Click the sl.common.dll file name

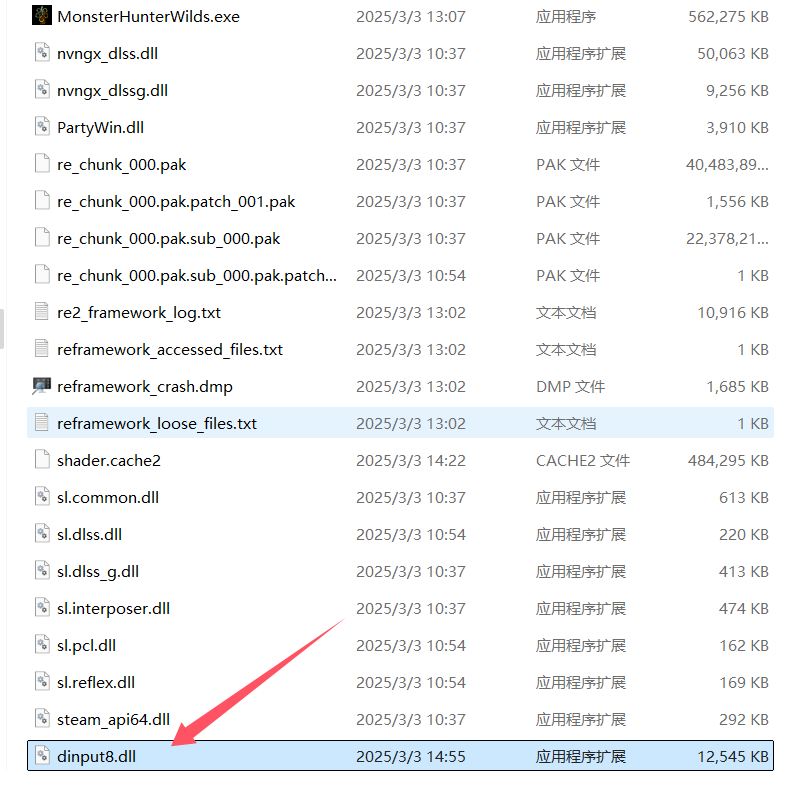108,497
